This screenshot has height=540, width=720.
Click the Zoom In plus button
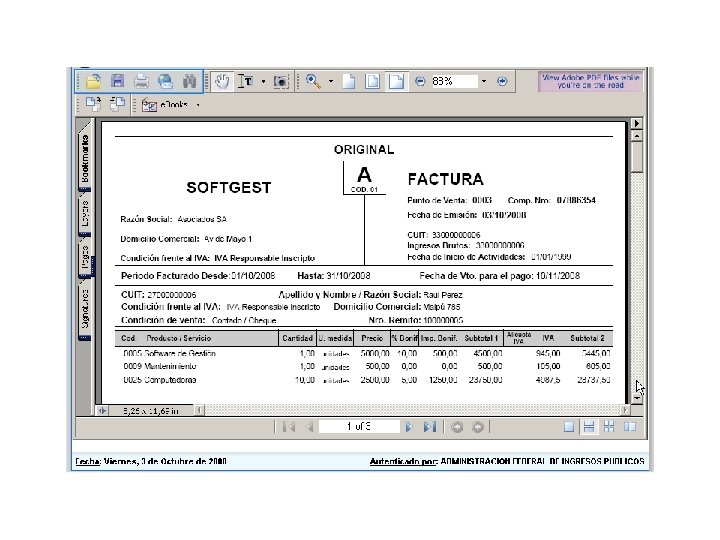502,81
